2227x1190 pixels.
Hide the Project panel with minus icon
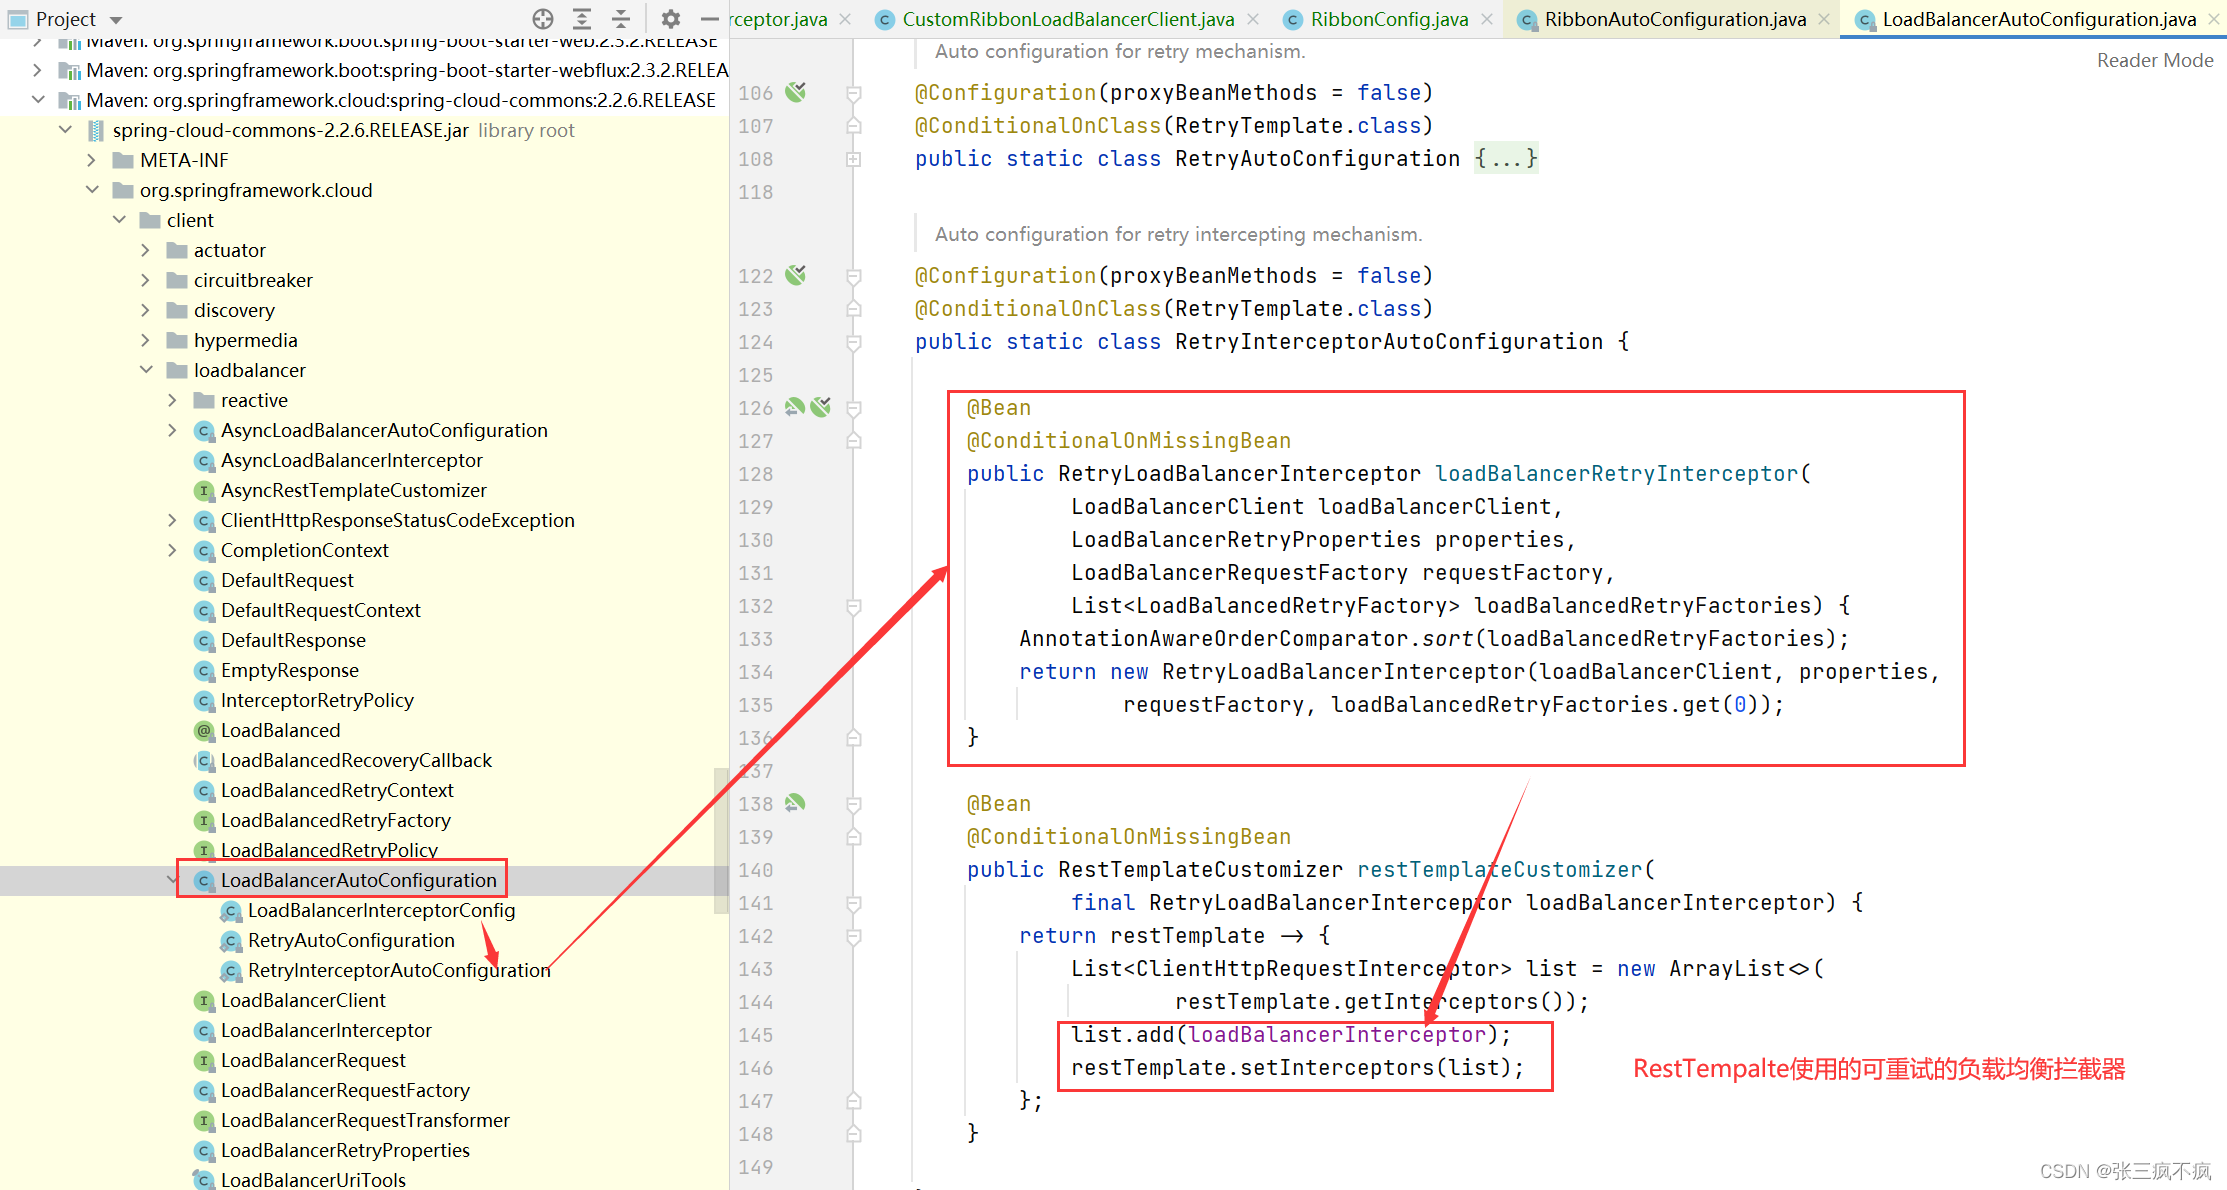click(x=709, y=19)
